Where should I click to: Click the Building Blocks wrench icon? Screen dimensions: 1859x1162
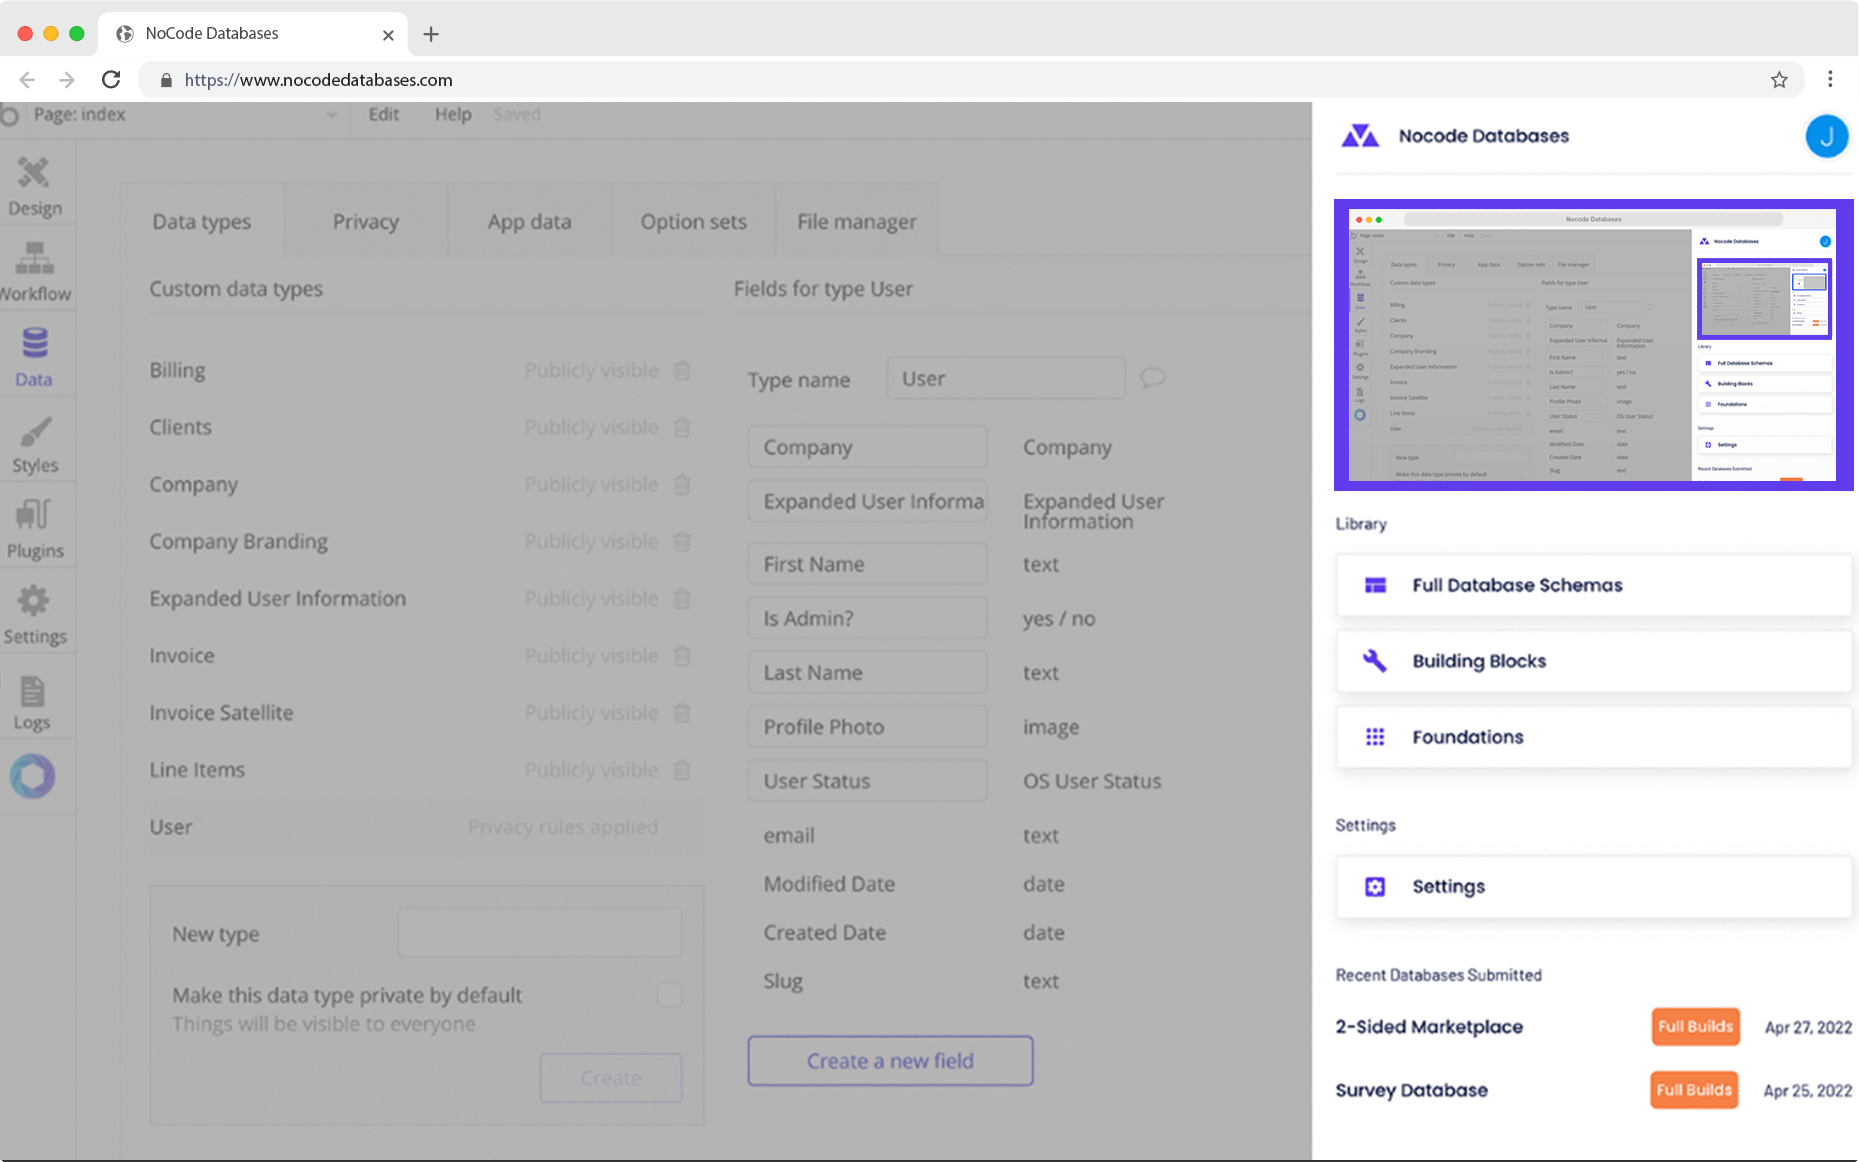click(1375, 660)
